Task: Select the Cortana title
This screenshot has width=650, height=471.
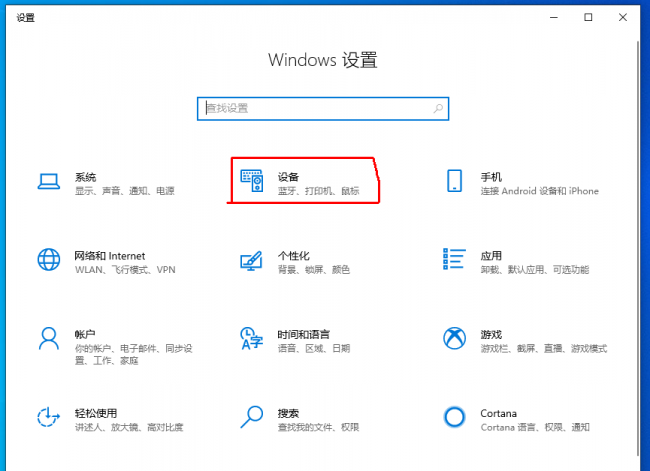Action: (x=499, y=413)
